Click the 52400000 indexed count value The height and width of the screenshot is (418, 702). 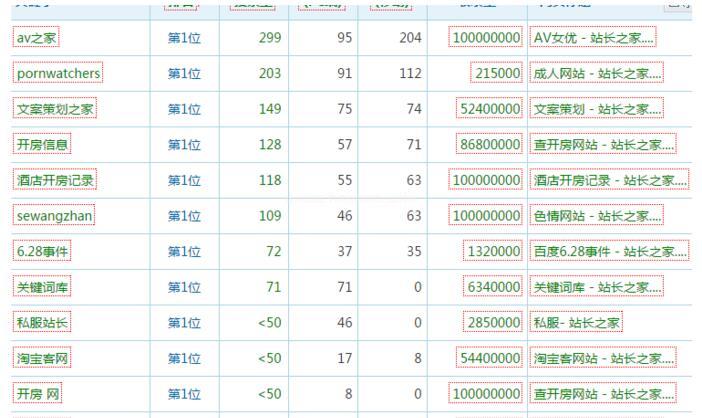[490, 109]
